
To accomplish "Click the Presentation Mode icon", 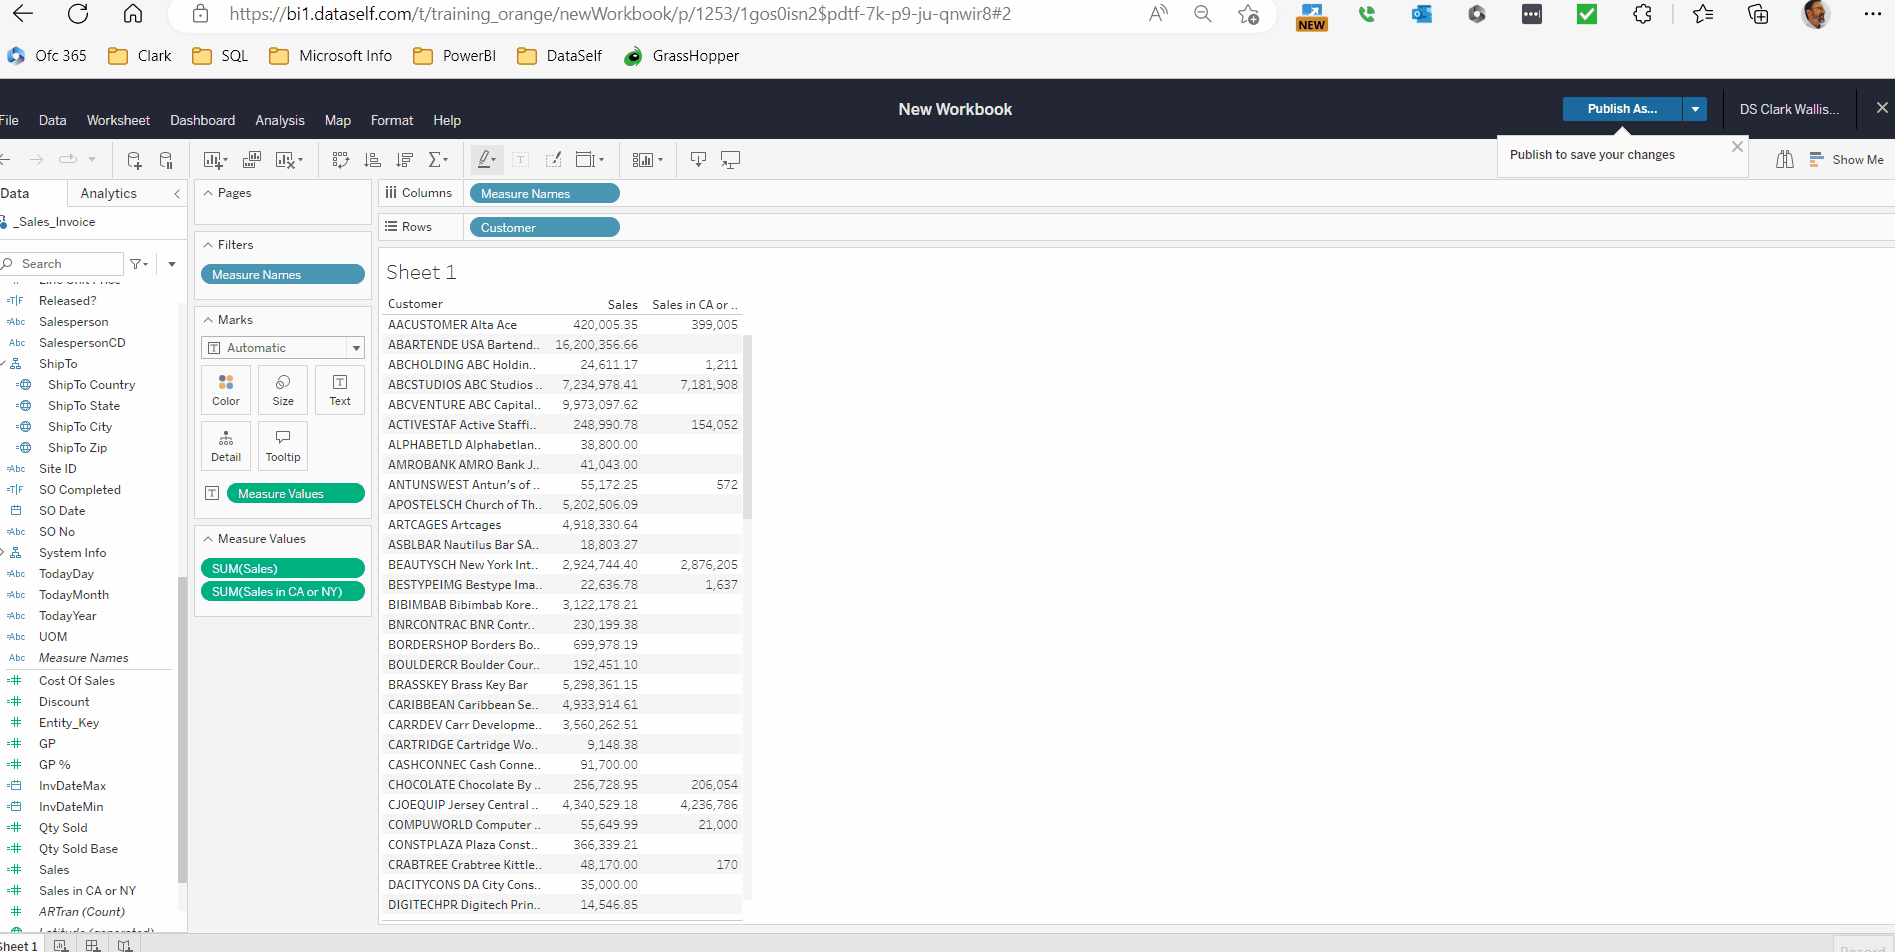I will pos(731,160).
